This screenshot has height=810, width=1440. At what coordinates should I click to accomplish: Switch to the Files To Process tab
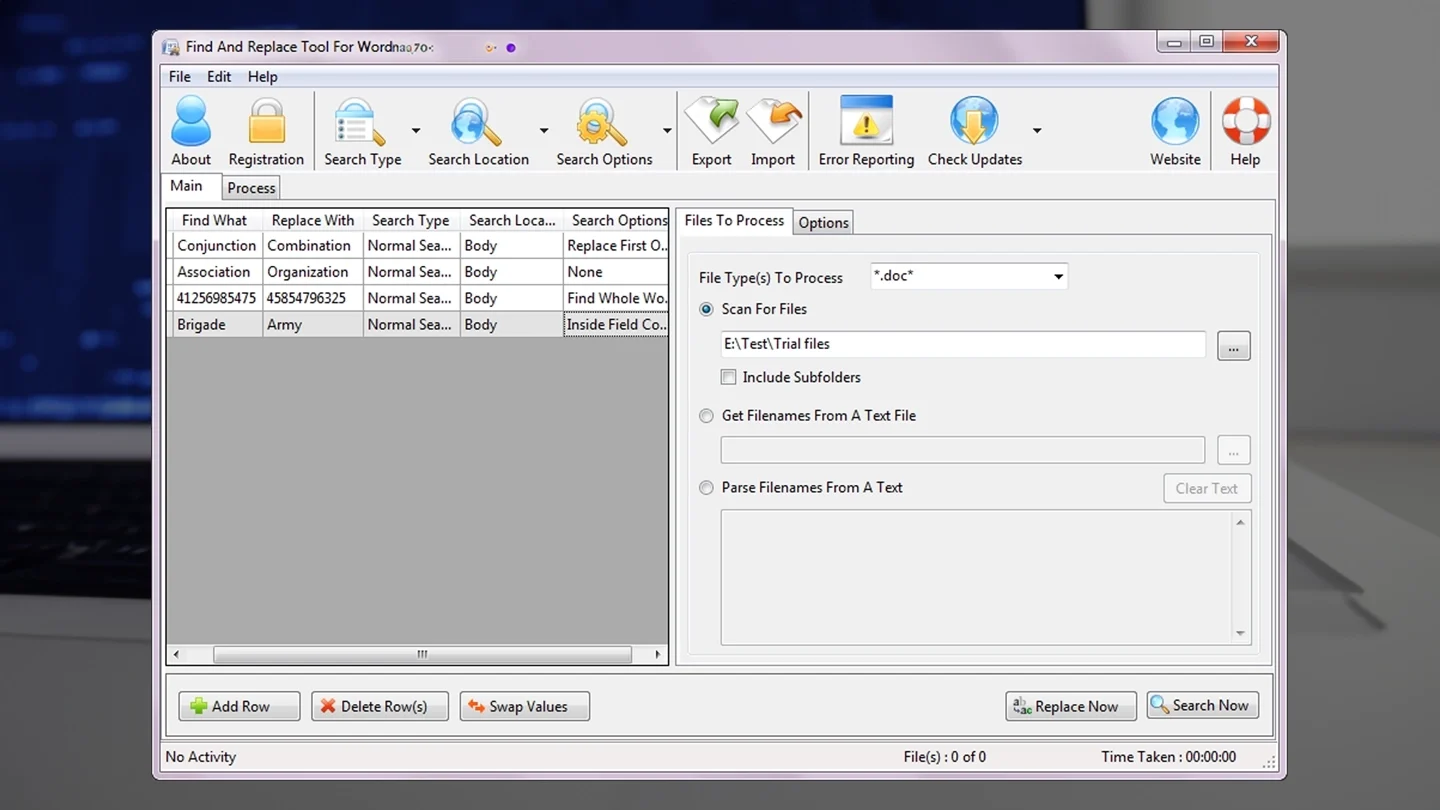coord(734,220)
